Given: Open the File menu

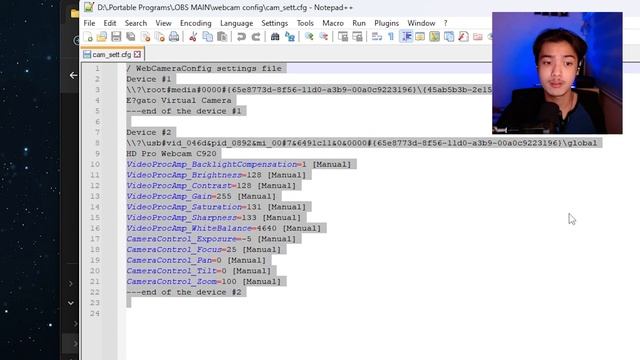Looking at the screenshot, I should coord(89,23).
